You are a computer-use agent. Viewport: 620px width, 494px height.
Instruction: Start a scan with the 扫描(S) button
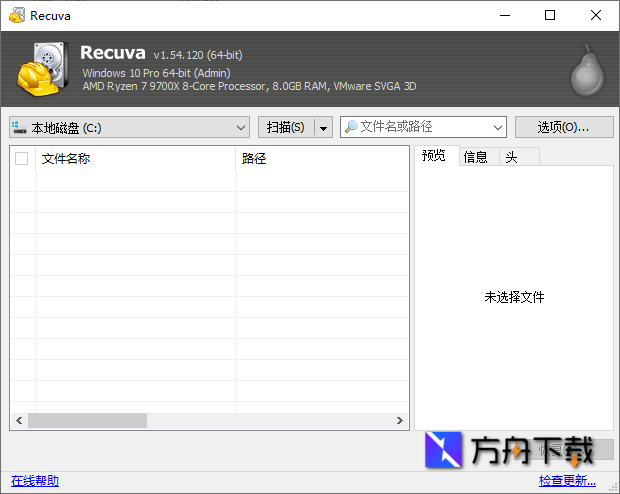point(286,127)
